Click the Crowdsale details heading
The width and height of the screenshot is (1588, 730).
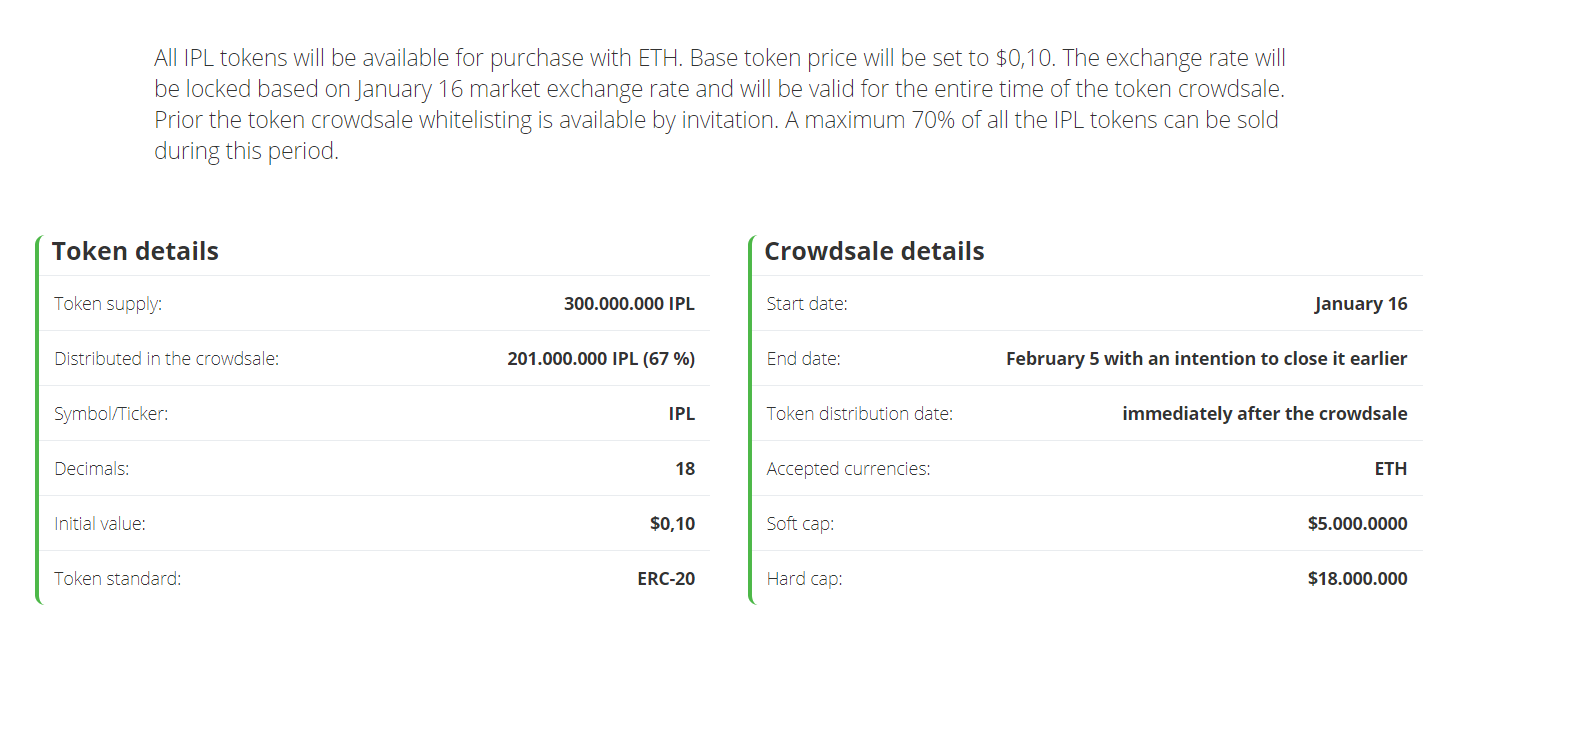(874, 251)
